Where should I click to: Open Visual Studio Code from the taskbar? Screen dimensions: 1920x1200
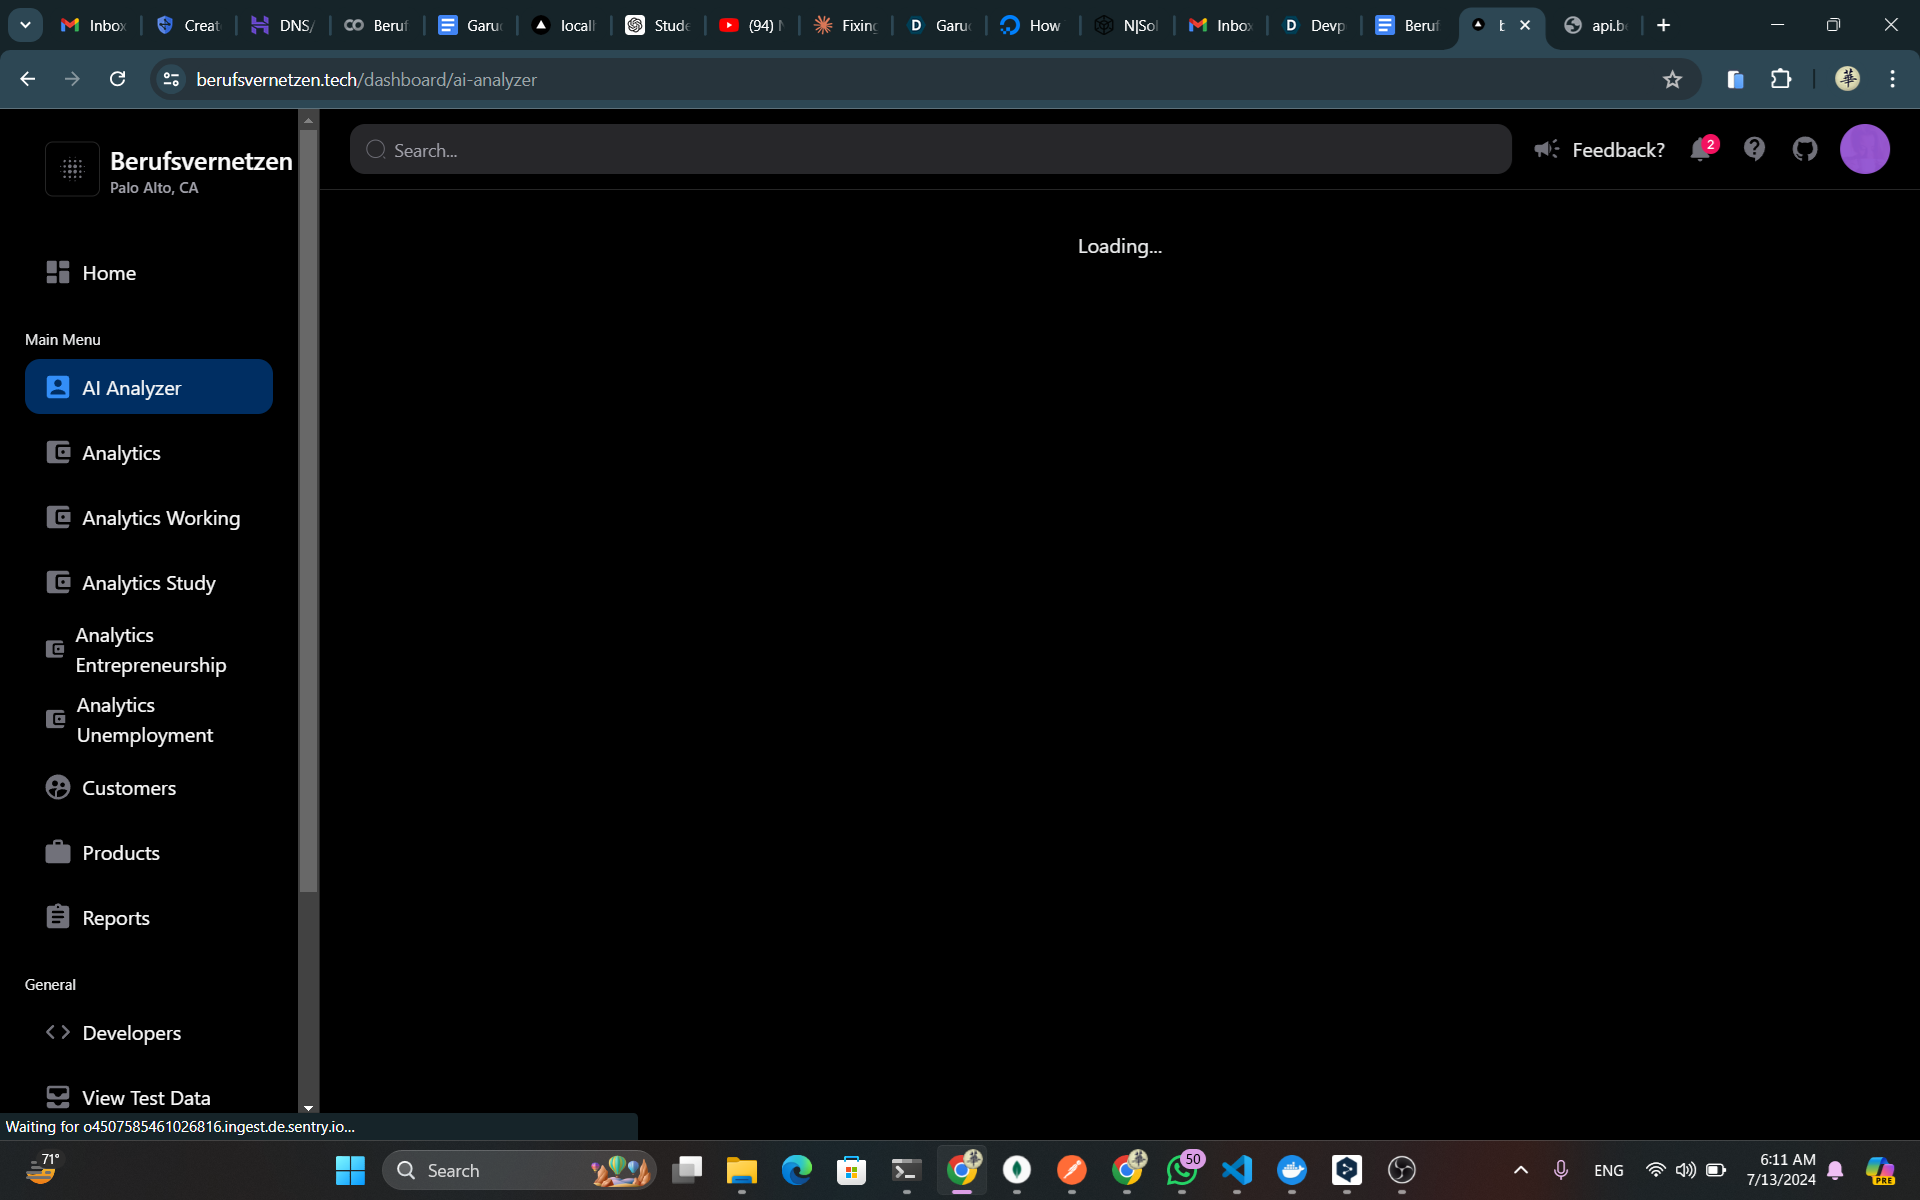click(x=1237, y=1170)
